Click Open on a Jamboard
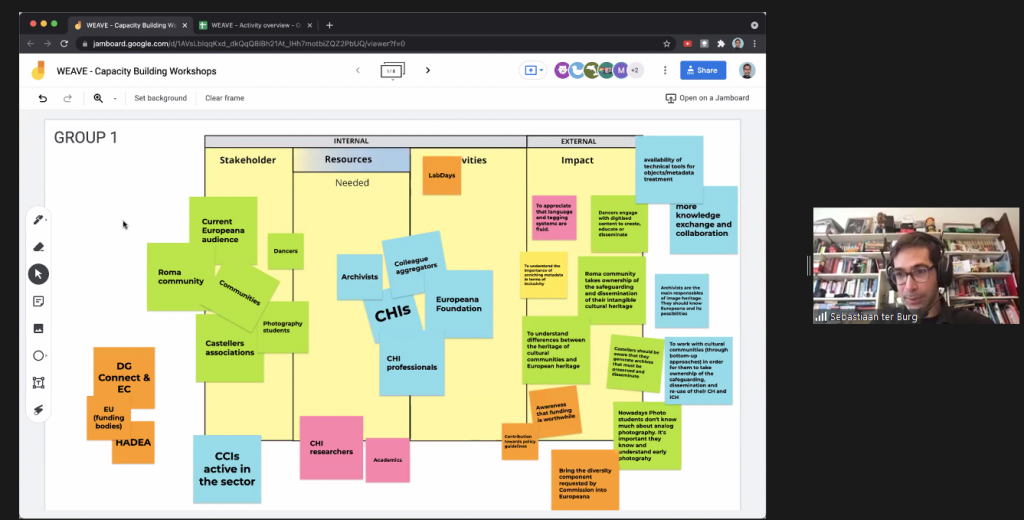This screenshot has width=1024, height=520. click(x=707, y=98)
